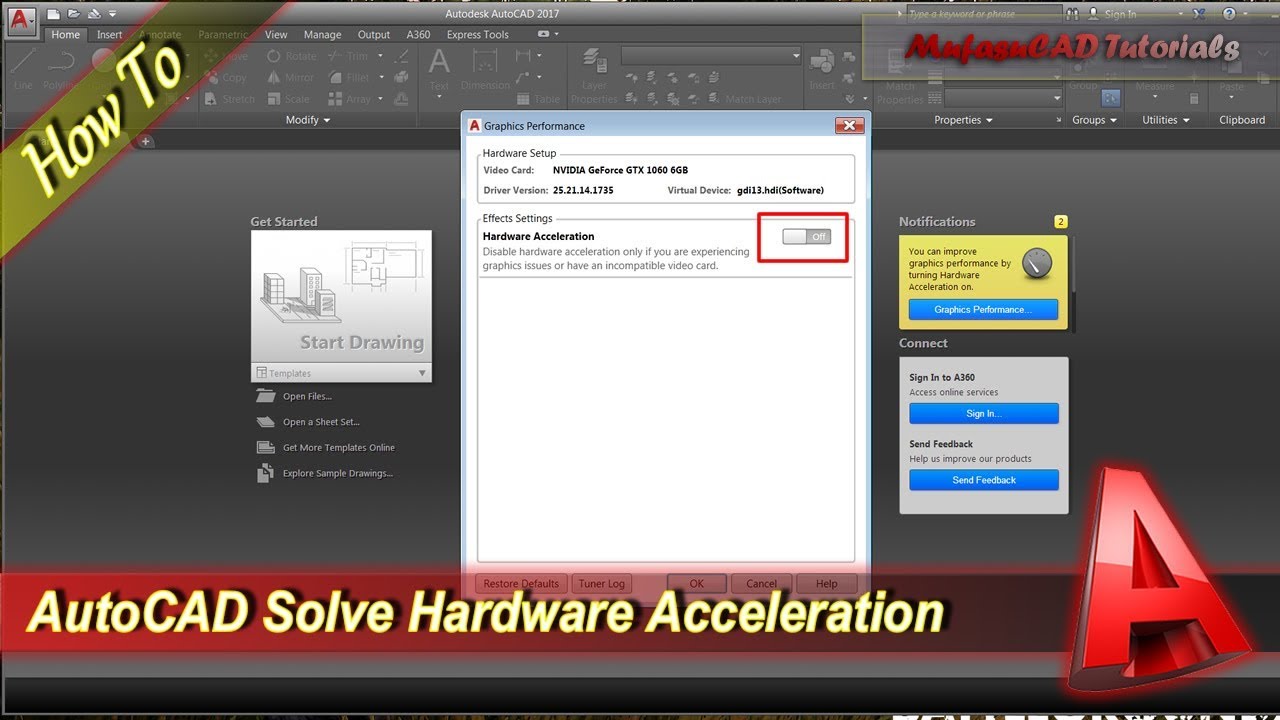Open the Array tool dropdown arrow
The height and width of the screenshot is (720, 1280).
[x=379, y=99]
